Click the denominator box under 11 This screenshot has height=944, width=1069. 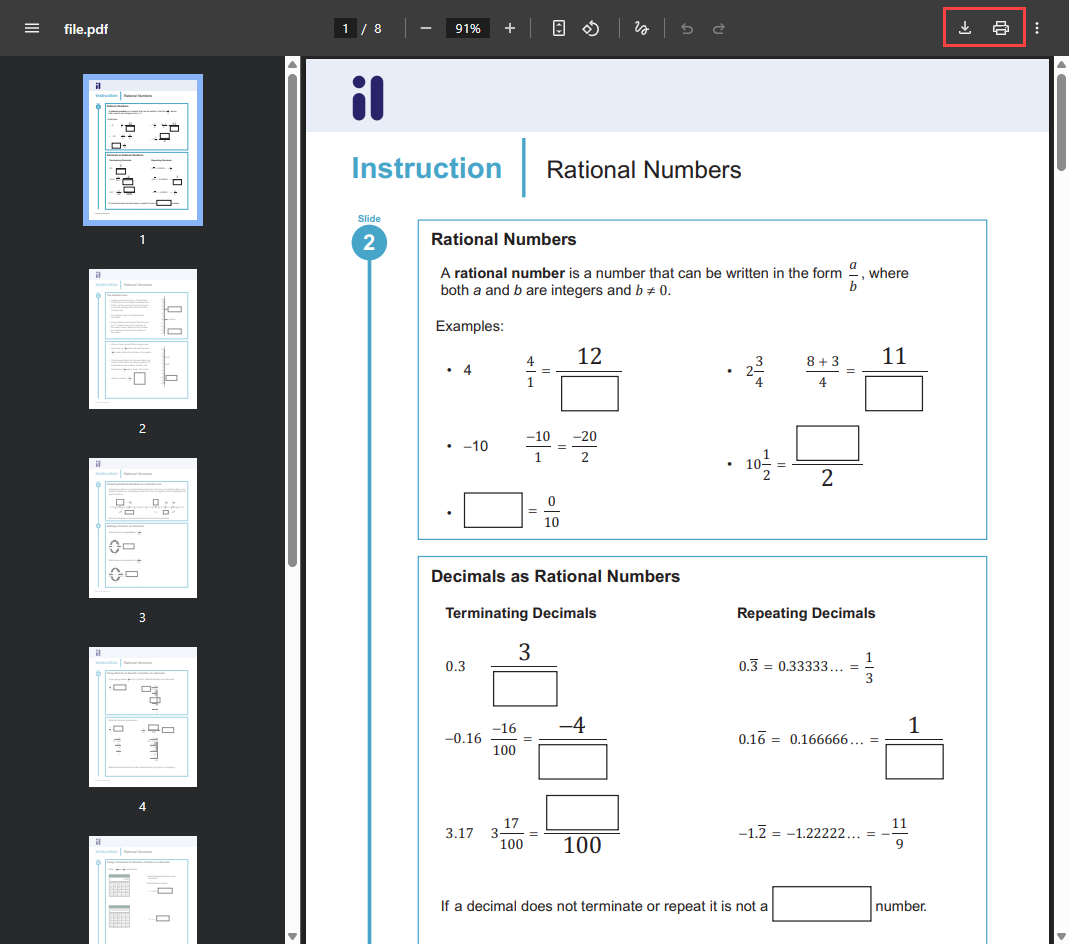(x=894, y=393)
